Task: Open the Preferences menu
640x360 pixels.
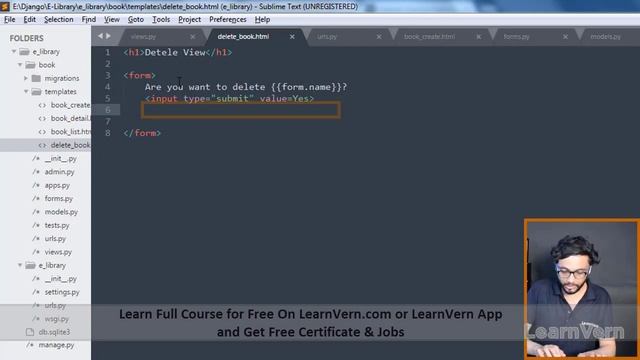Action: pyautogui.click(x=227, y=20)
